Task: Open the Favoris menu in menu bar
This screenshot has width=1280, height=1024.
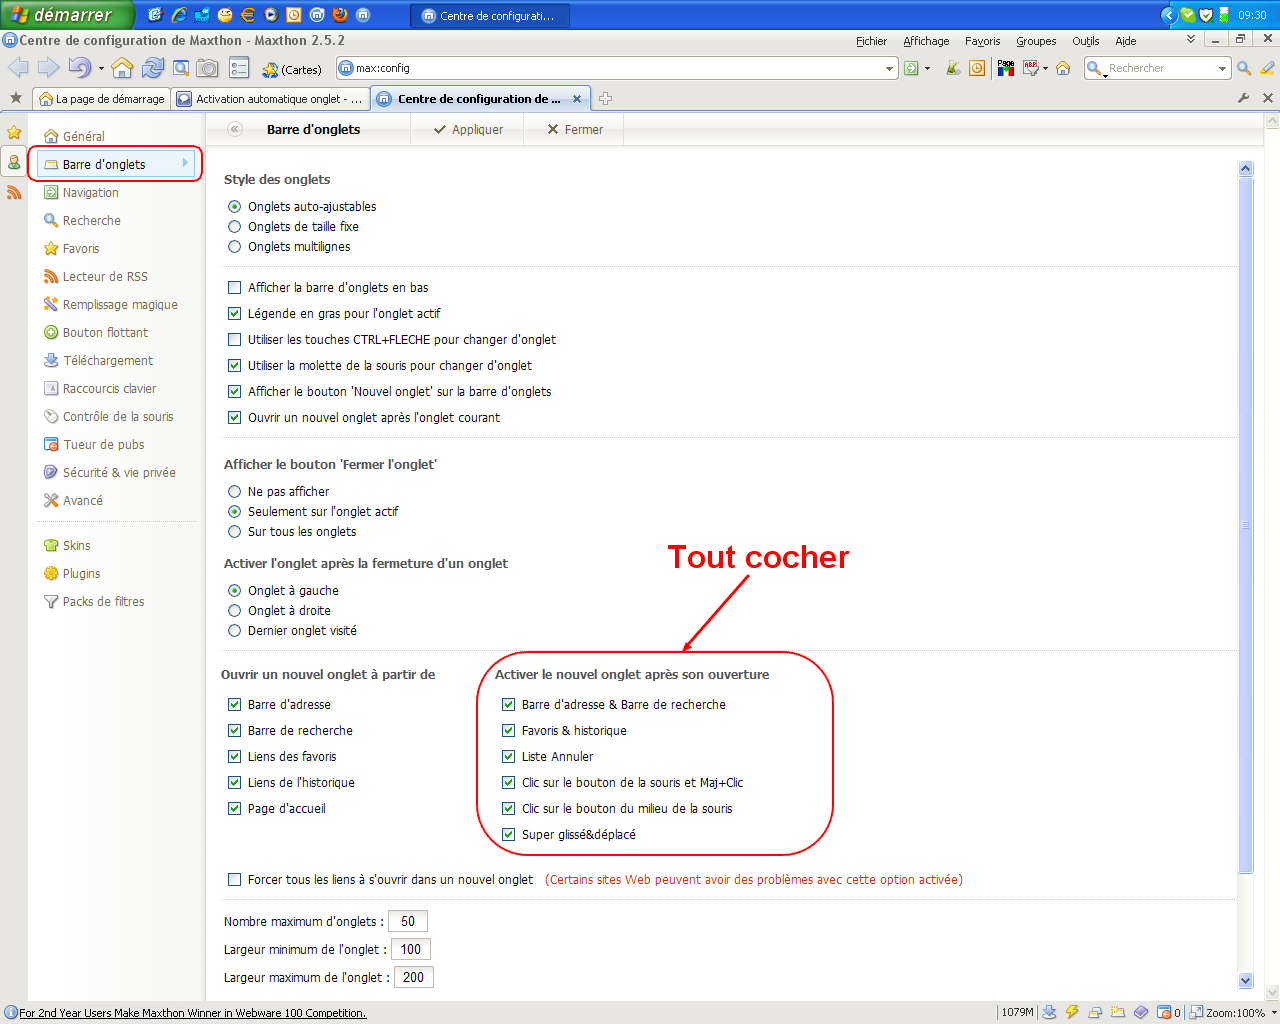Action: [982, 41]
